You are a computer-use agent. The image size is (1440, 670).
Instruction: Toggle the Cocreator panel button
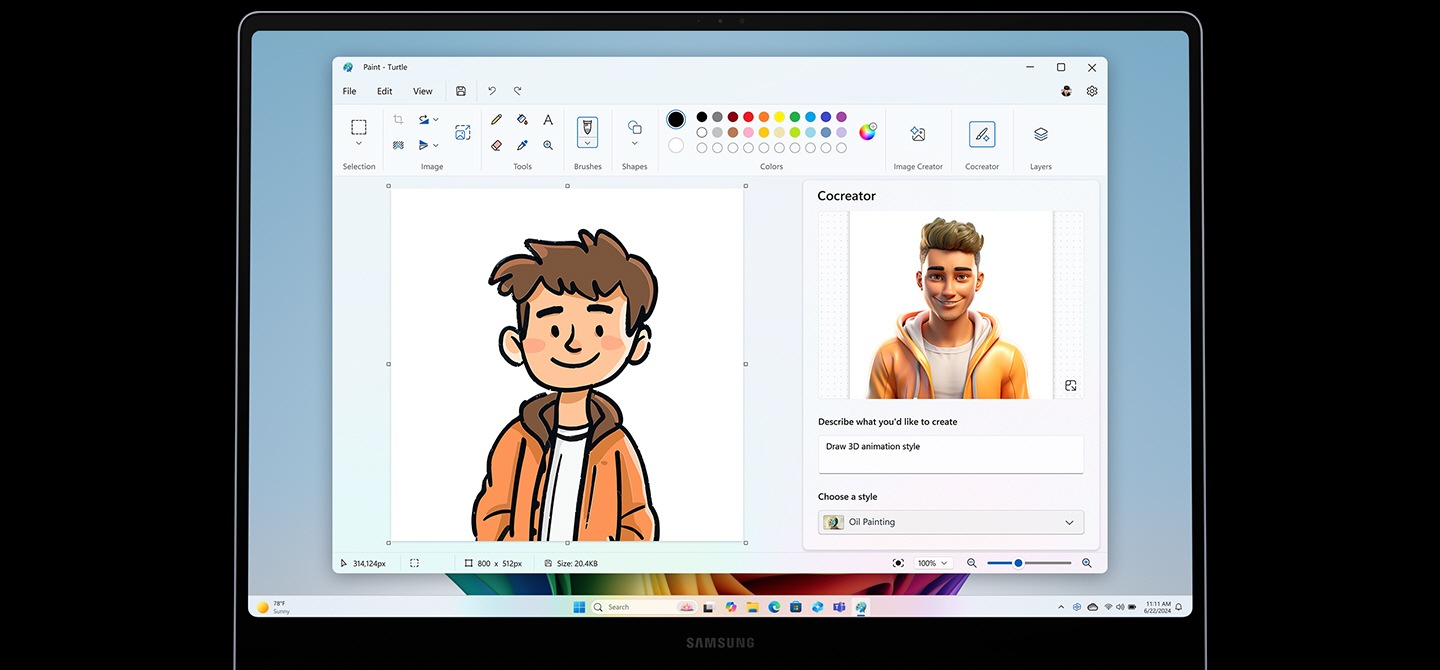[x=981, y=134]
